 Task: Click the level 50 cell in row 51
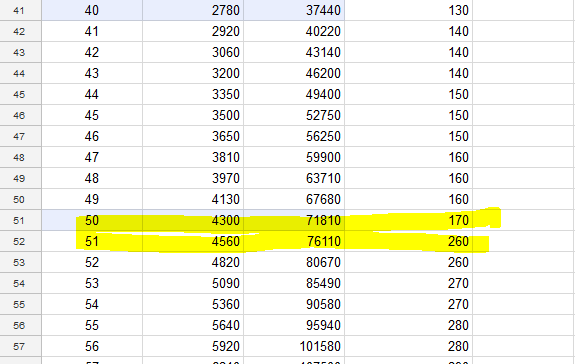(x=92, y=220)
